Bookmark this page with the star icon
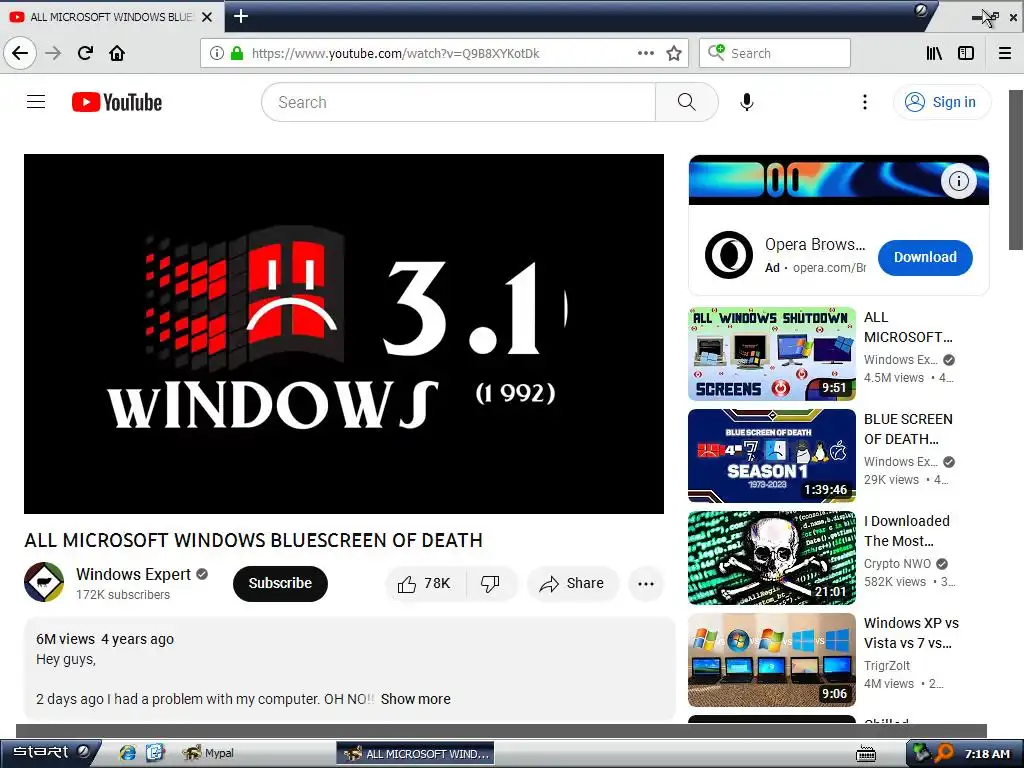Viewport: 1024px width, 768px height. tap(674, 53)
